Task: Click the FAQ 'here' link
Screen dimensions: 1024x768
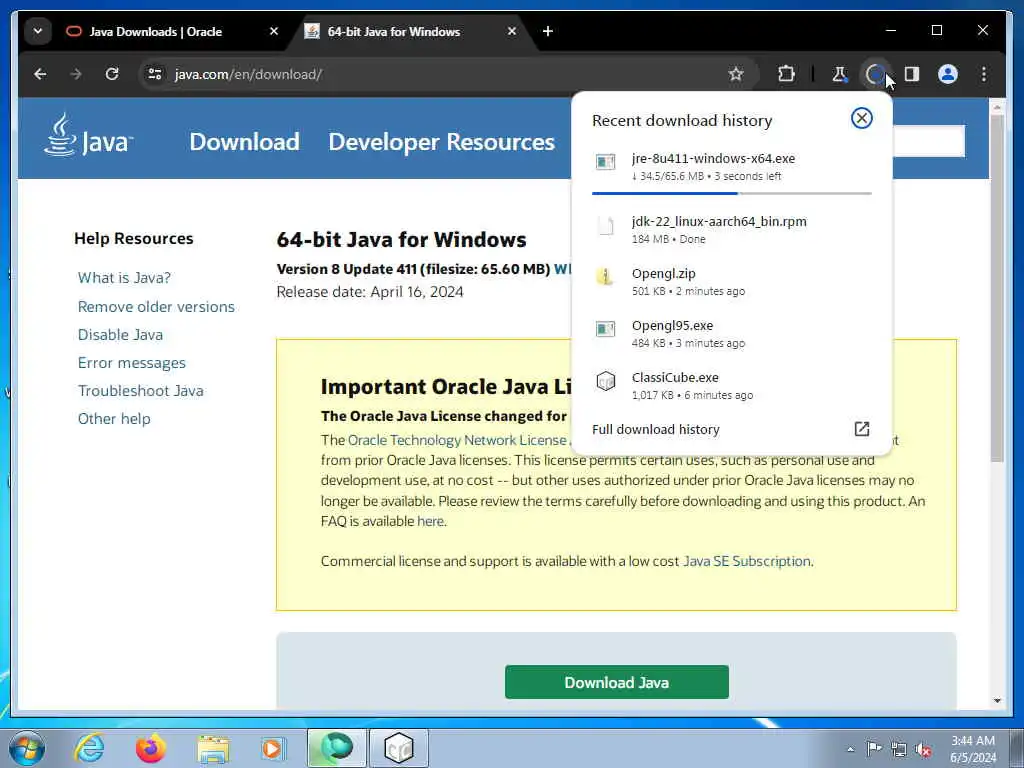Action: click(x=430, y=521)
